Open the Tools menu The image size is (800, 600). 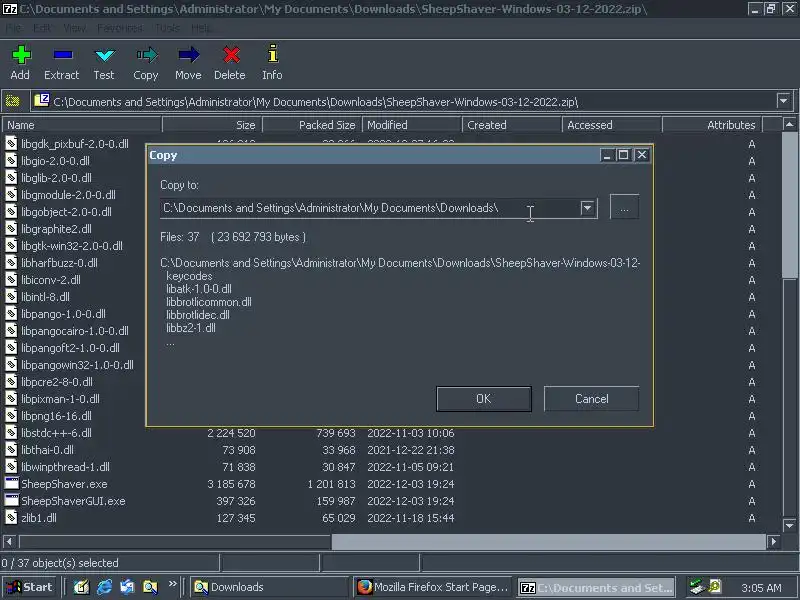[x=167, y=28]
